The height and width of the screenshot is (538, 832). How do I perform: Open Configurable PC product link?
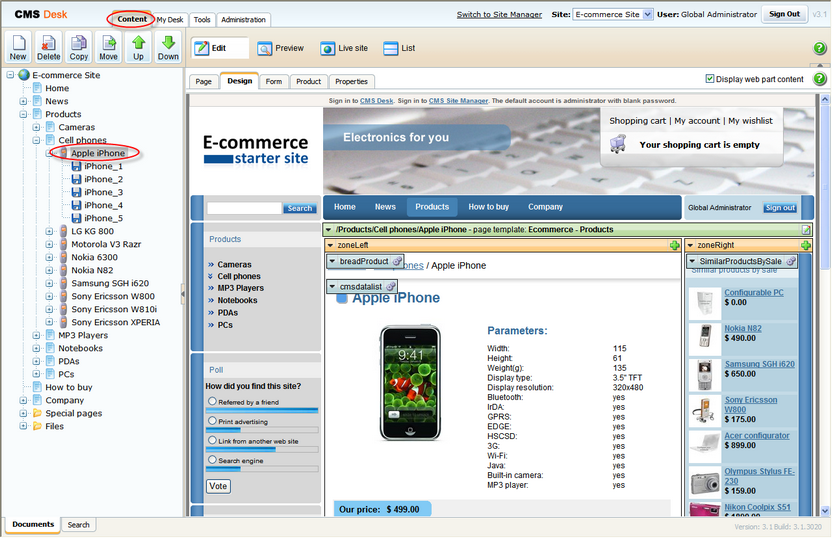(753, 292)
